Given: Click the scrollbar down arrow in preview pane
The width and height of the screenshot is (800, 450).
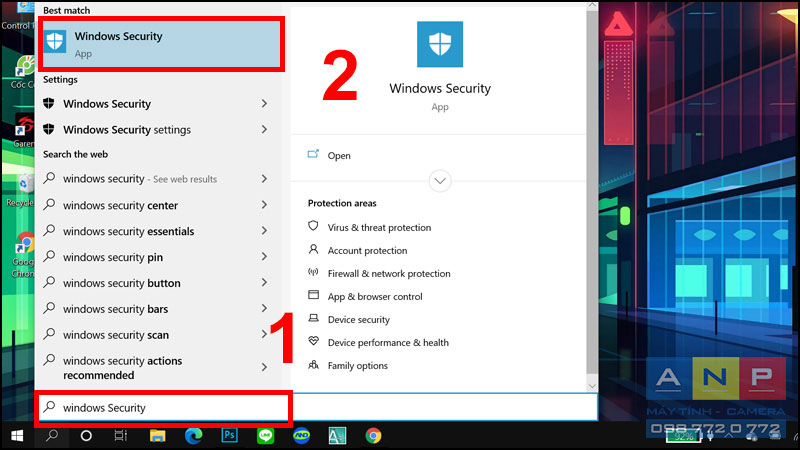Looking at the screenshot, I should coord(592,386).
